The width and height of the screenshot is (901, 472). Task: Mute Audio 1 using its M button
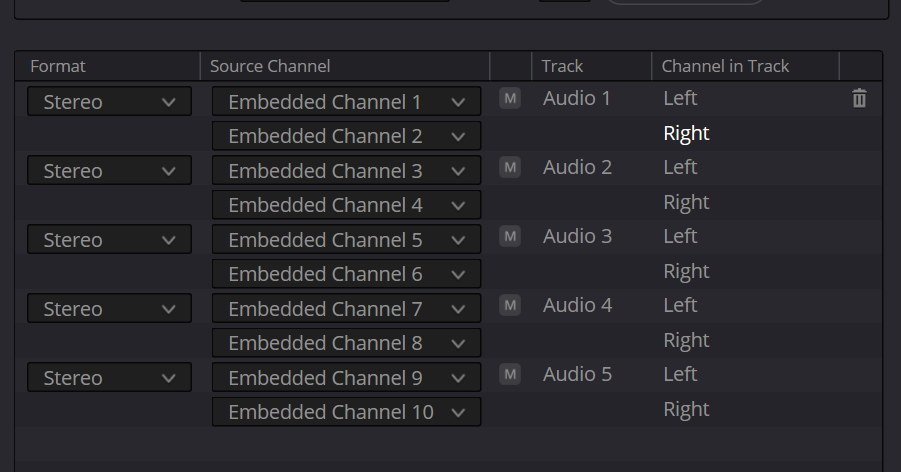(510, 98)
